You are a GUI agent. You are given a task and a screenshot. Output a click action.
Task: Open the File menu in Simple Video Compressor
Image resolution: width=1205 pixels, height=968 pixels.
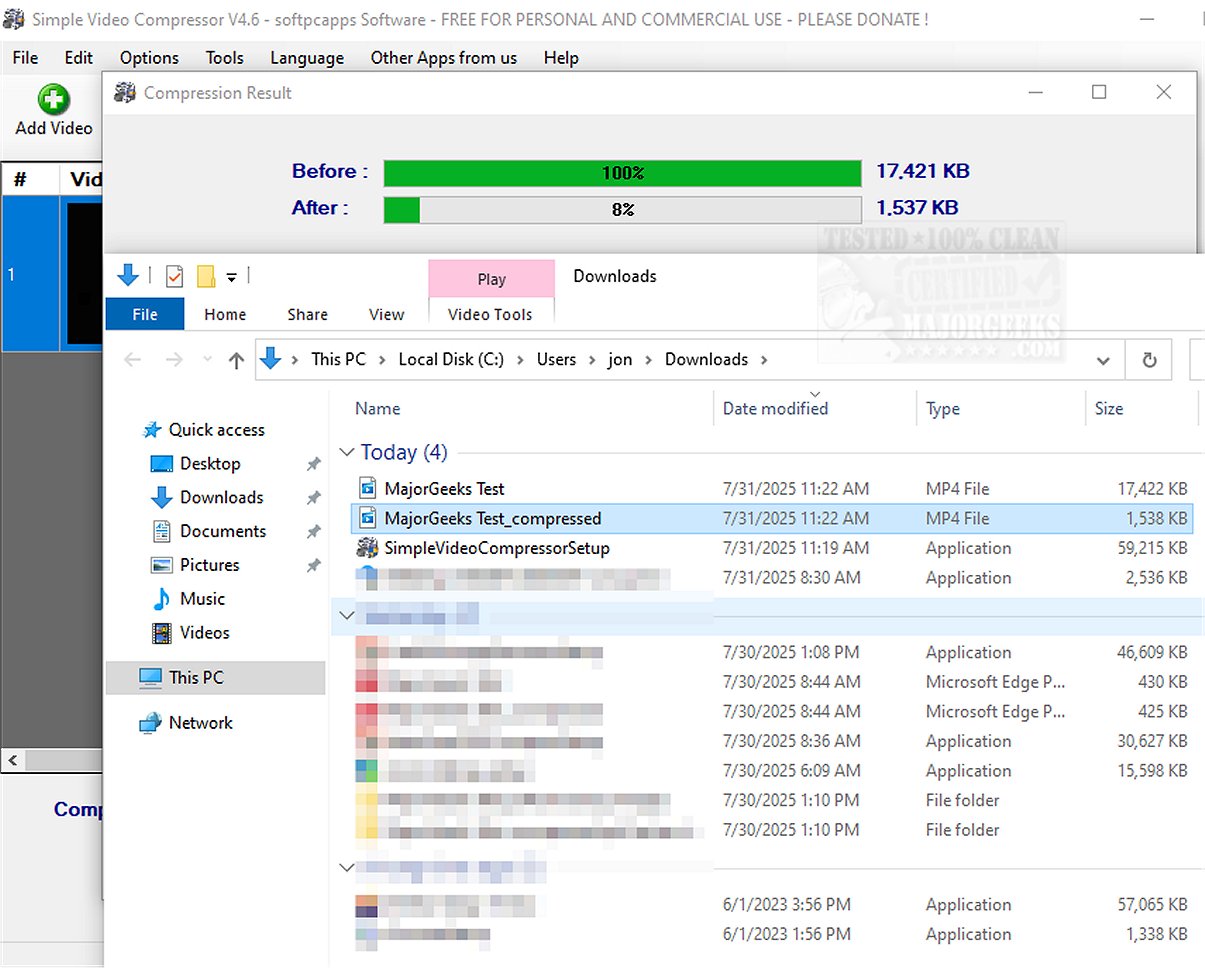point(26,58)
